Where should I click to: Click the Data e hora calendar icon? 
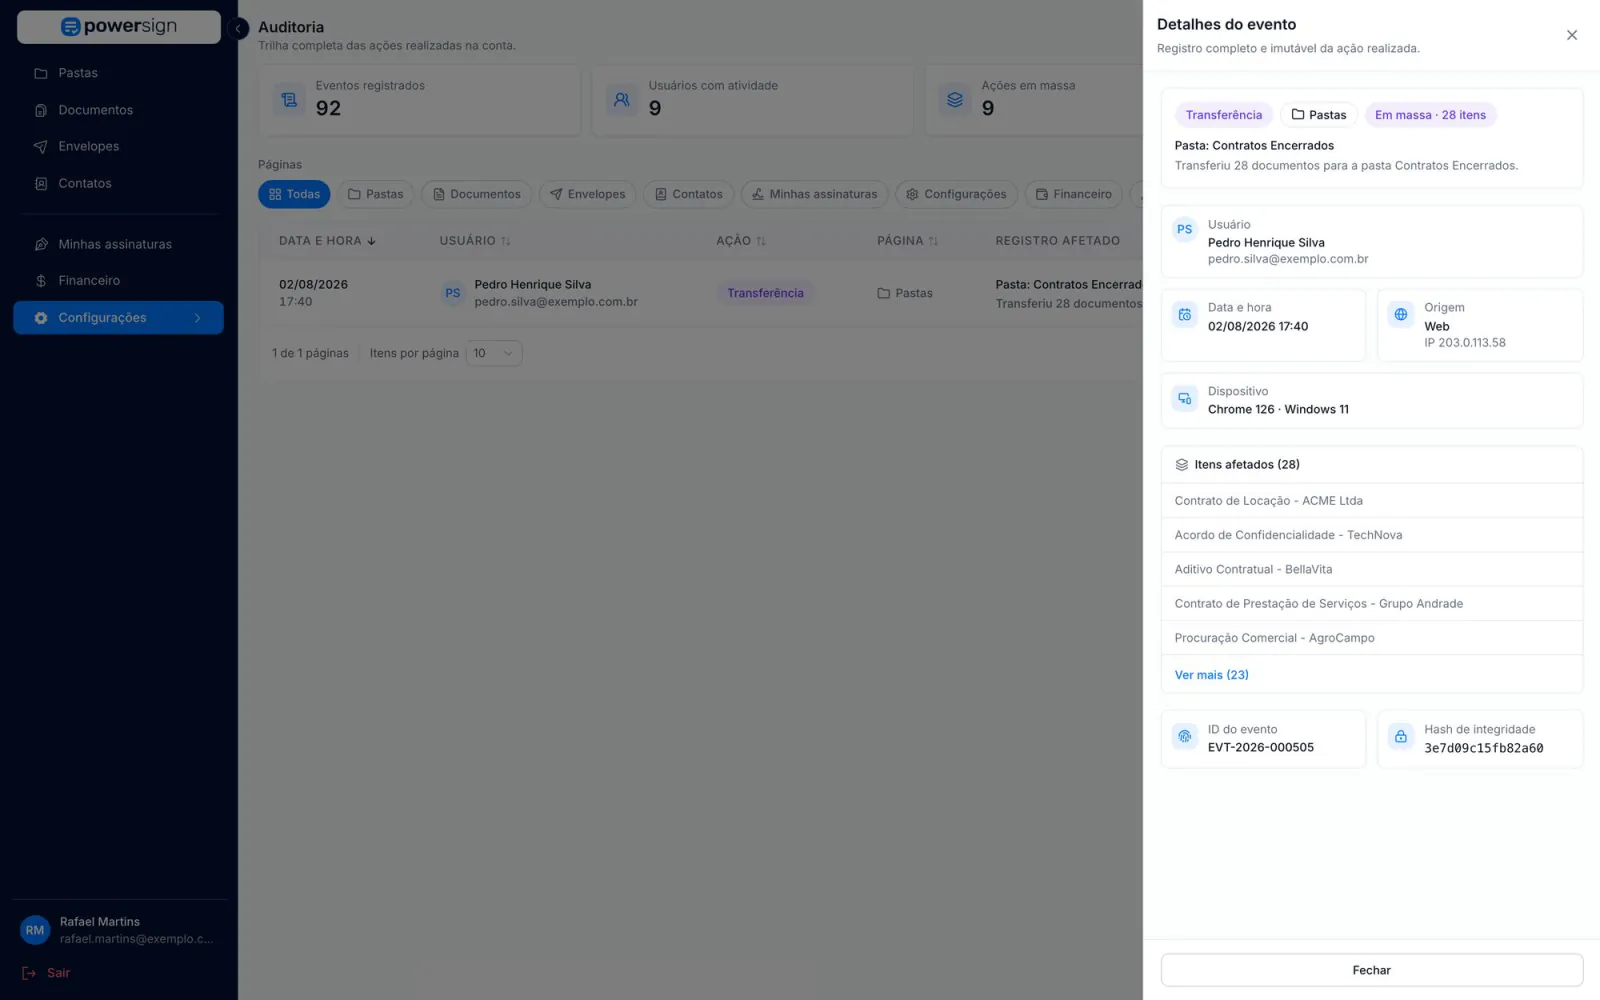[1185, 315]
